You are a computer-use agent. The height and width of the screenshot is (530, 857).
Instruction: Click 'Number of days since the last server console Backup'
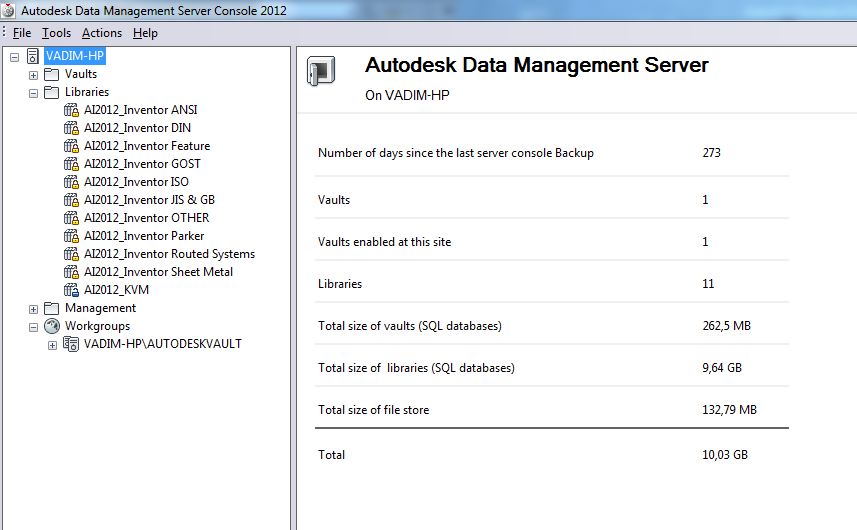(456, 153)
